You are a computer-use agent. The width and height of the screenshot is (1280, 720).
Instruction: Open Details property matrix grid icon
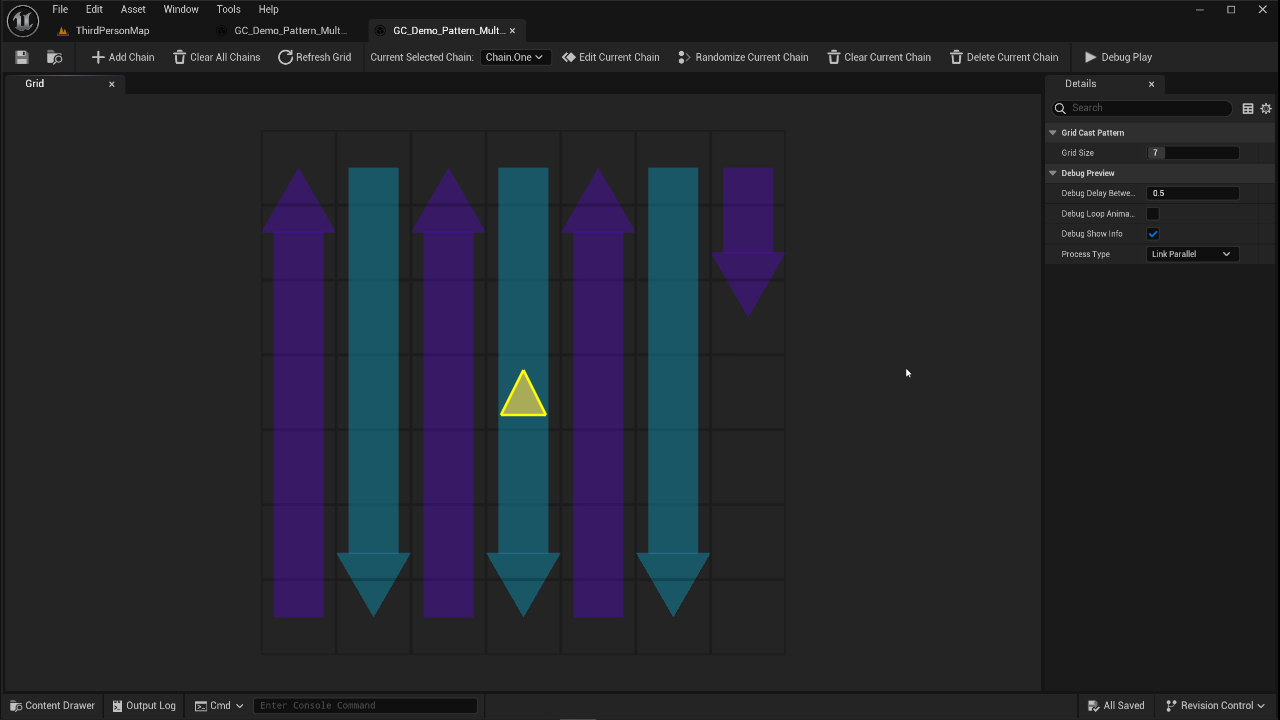coord(1248,108)
